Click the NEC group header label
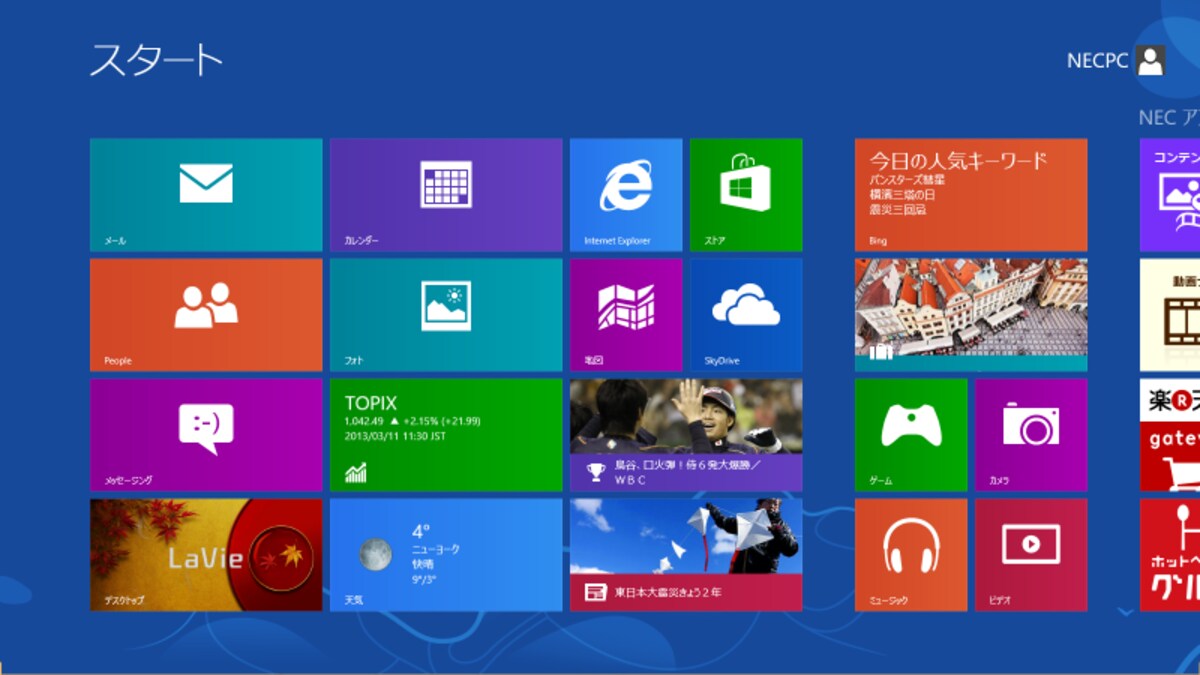The width and height of the screenshot is (1200, 675). (x=1169, y=118)
